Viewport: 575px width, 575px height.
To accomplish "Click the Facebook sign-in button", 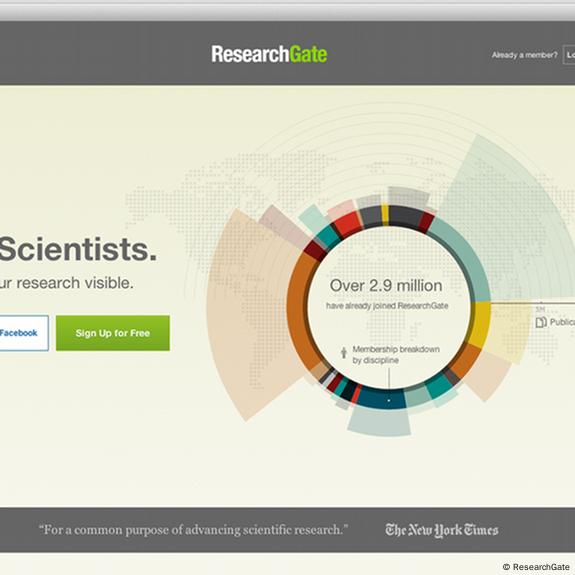I will 23,333.
